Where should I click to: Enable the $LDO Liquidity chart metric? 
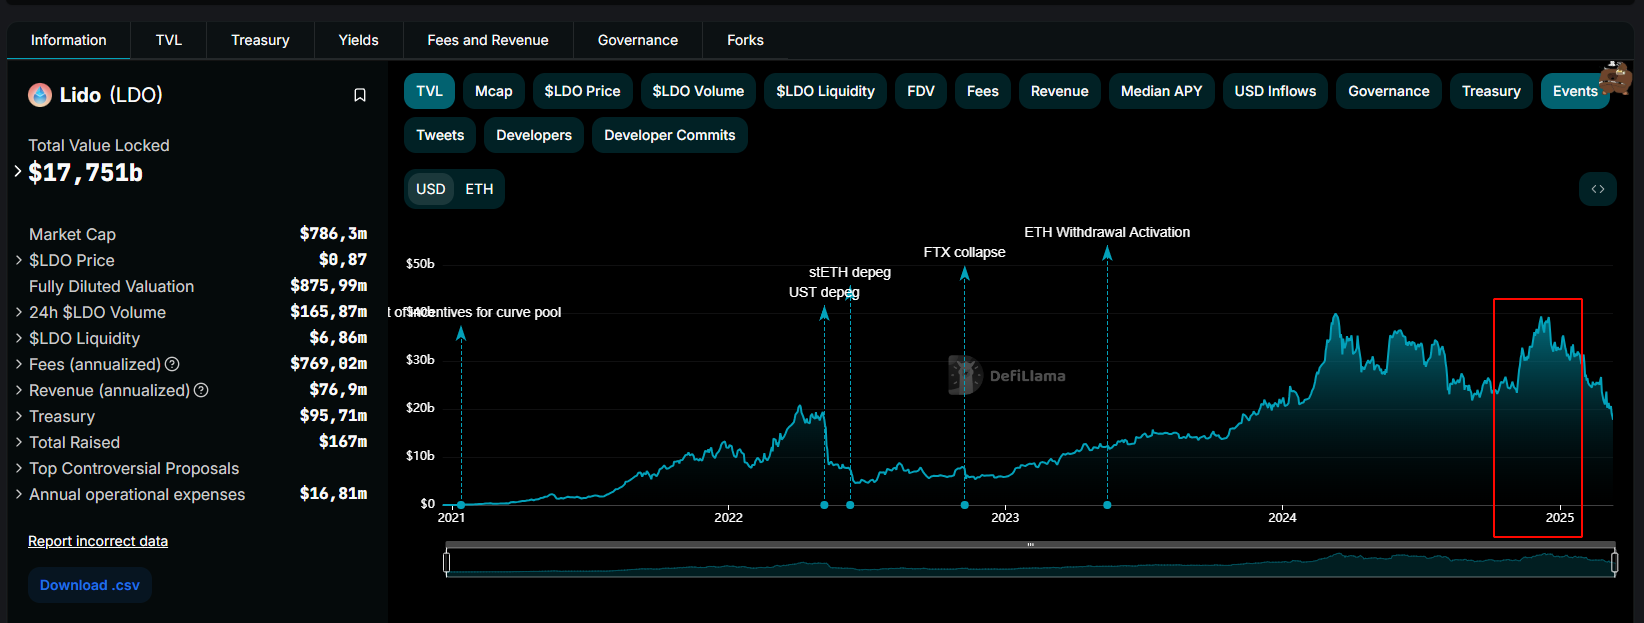pos(826,91)
